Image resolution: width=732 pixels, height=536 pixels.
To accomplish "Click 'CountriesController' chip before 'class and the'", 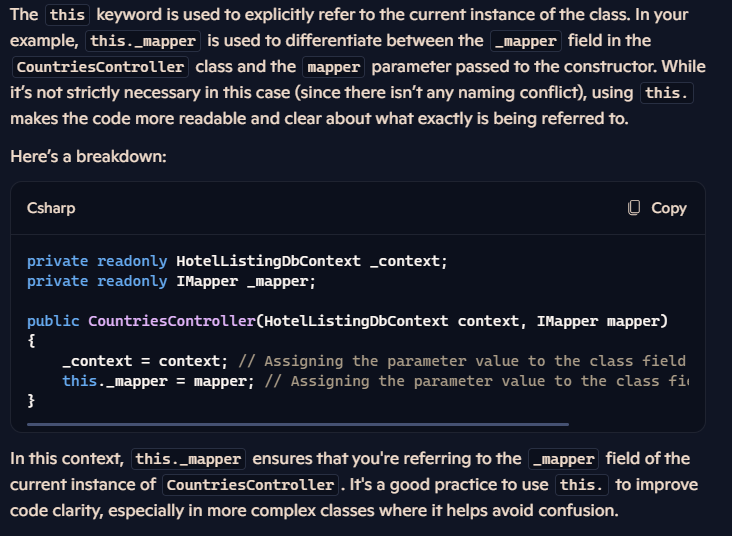I will pos(100,67).
